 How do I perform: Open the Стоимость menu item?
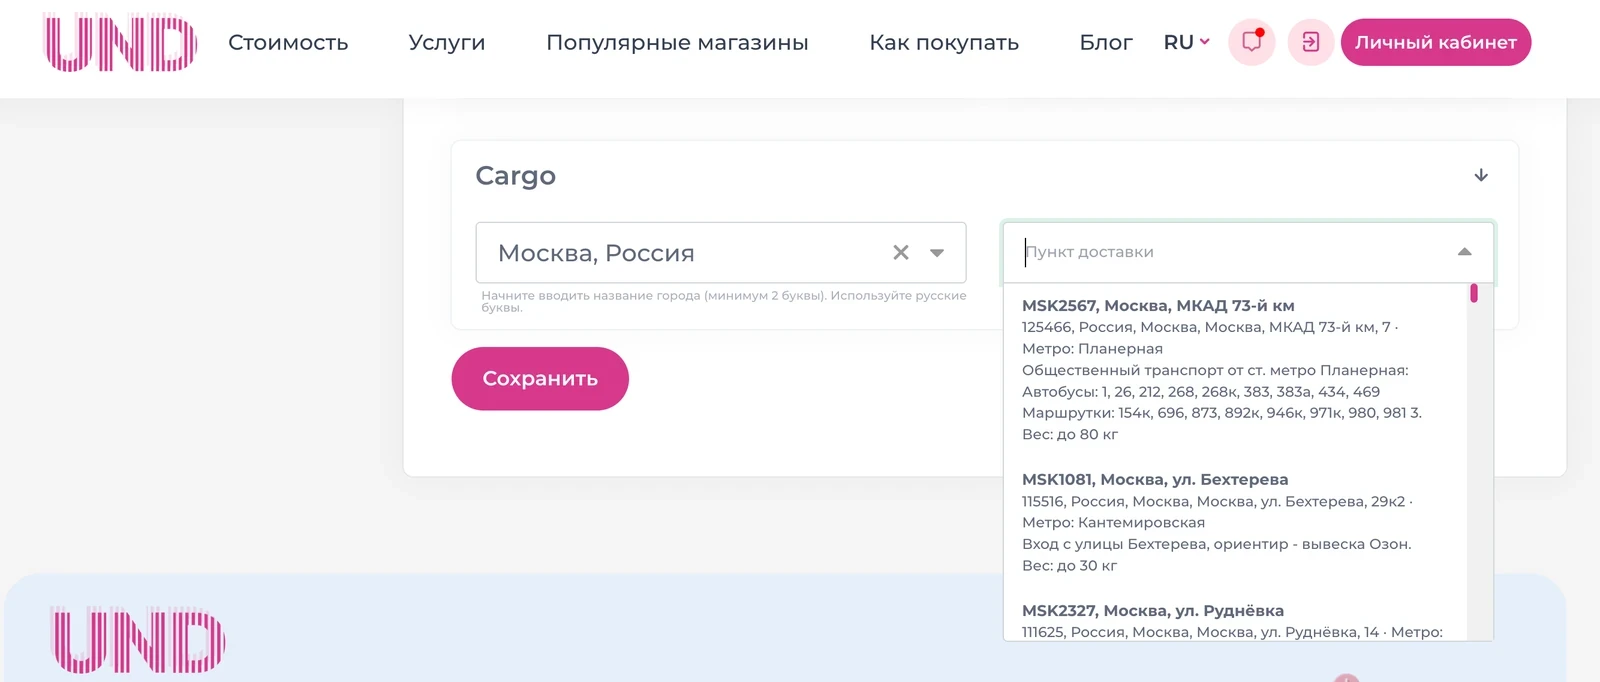(x=288, y=42)
